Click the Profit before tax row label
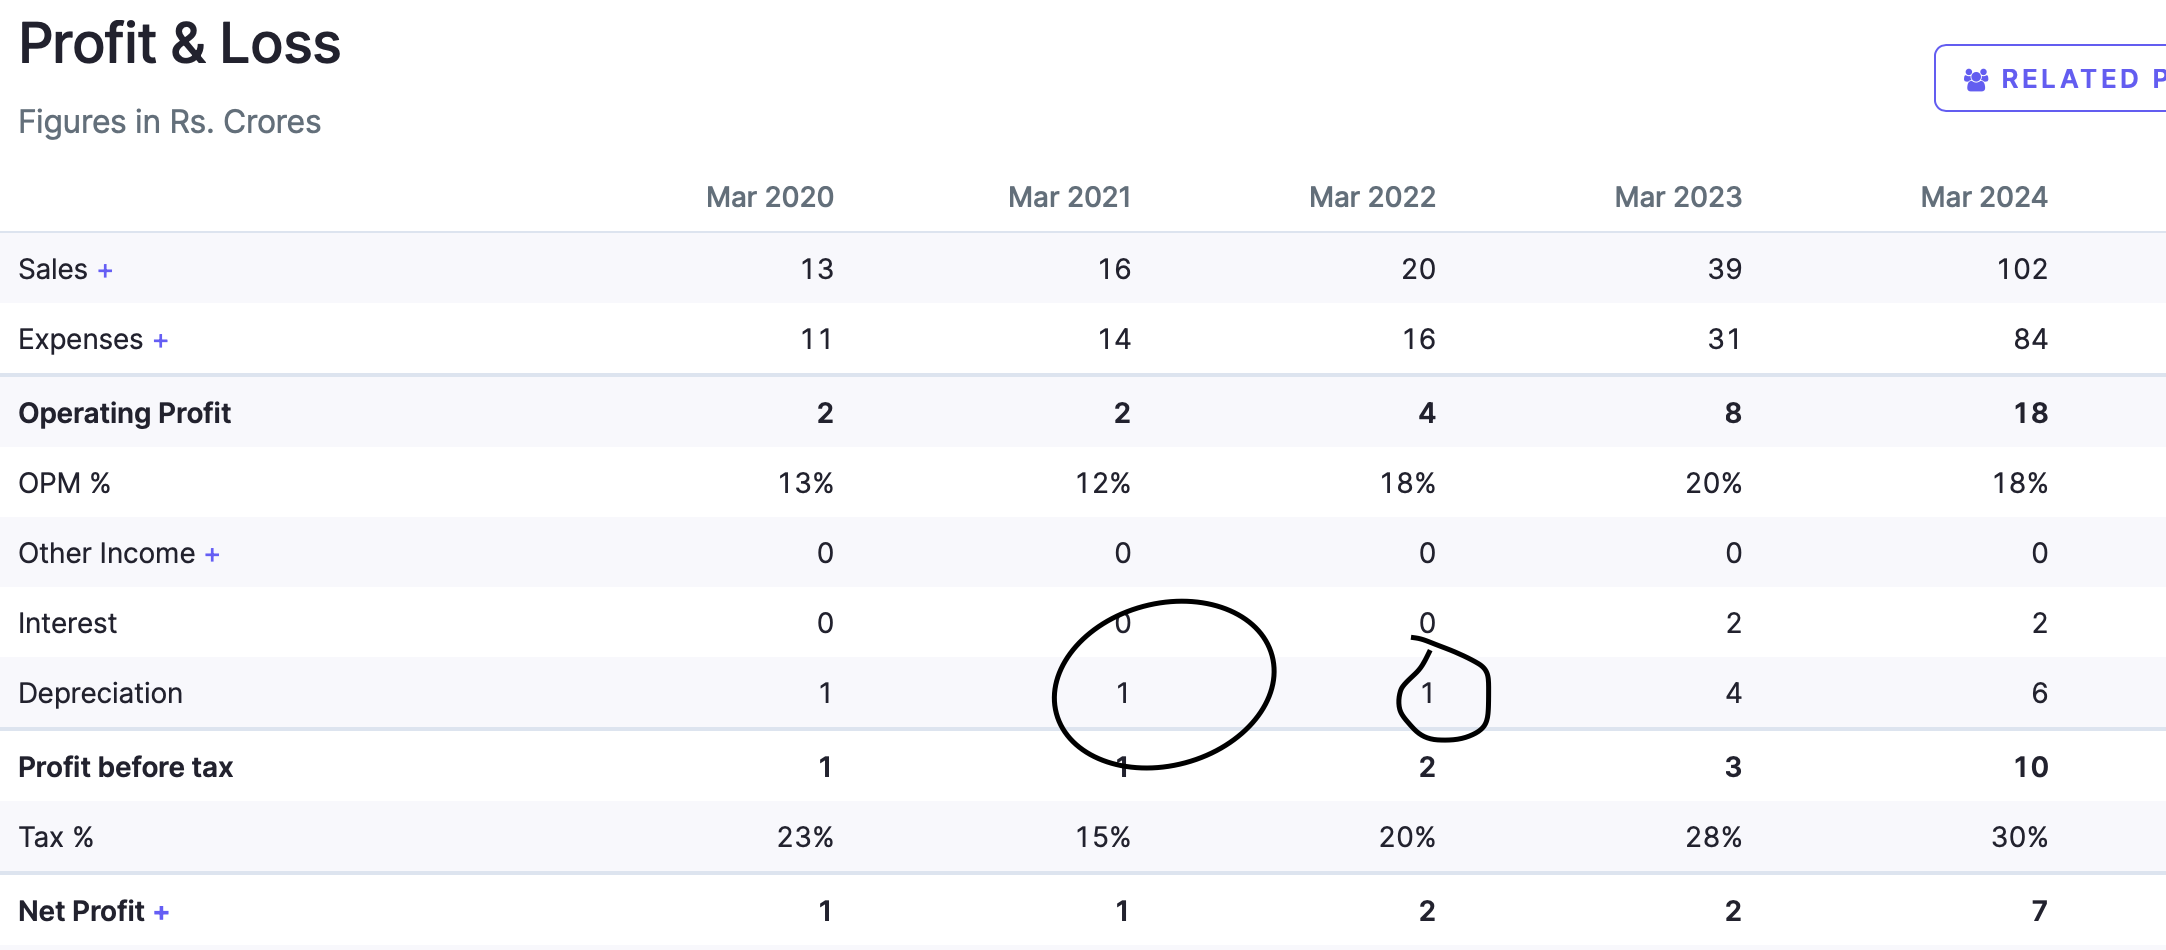This screenshot has width=2166, height=950. [x=125, y=767]
